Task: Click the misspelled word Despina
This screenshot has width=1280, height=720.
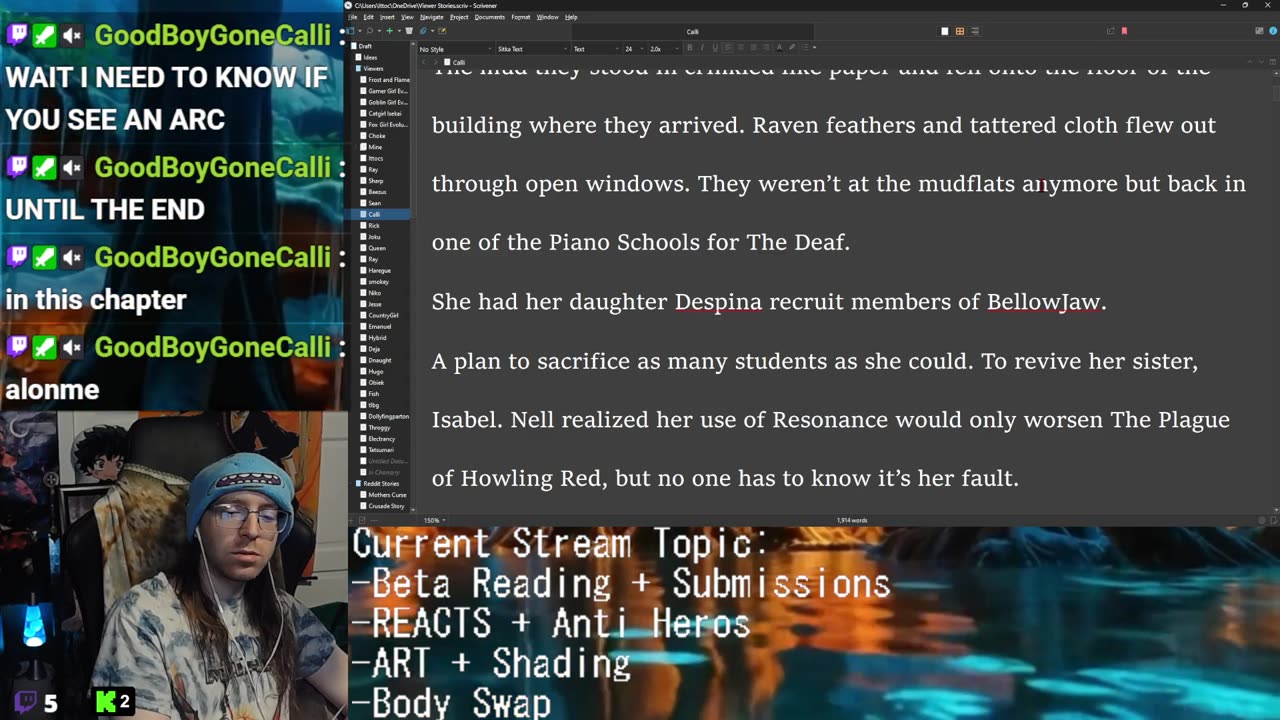Action: 718,302
